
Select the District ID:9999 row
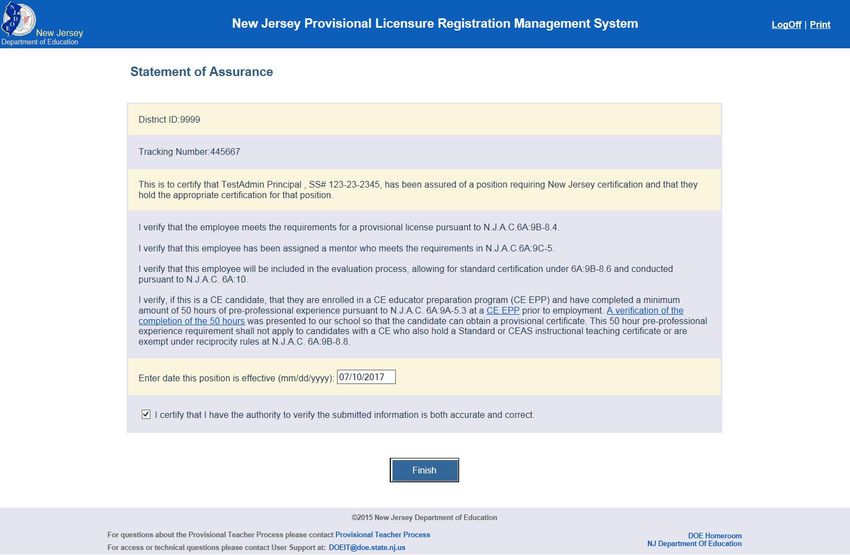pos(170,119)
